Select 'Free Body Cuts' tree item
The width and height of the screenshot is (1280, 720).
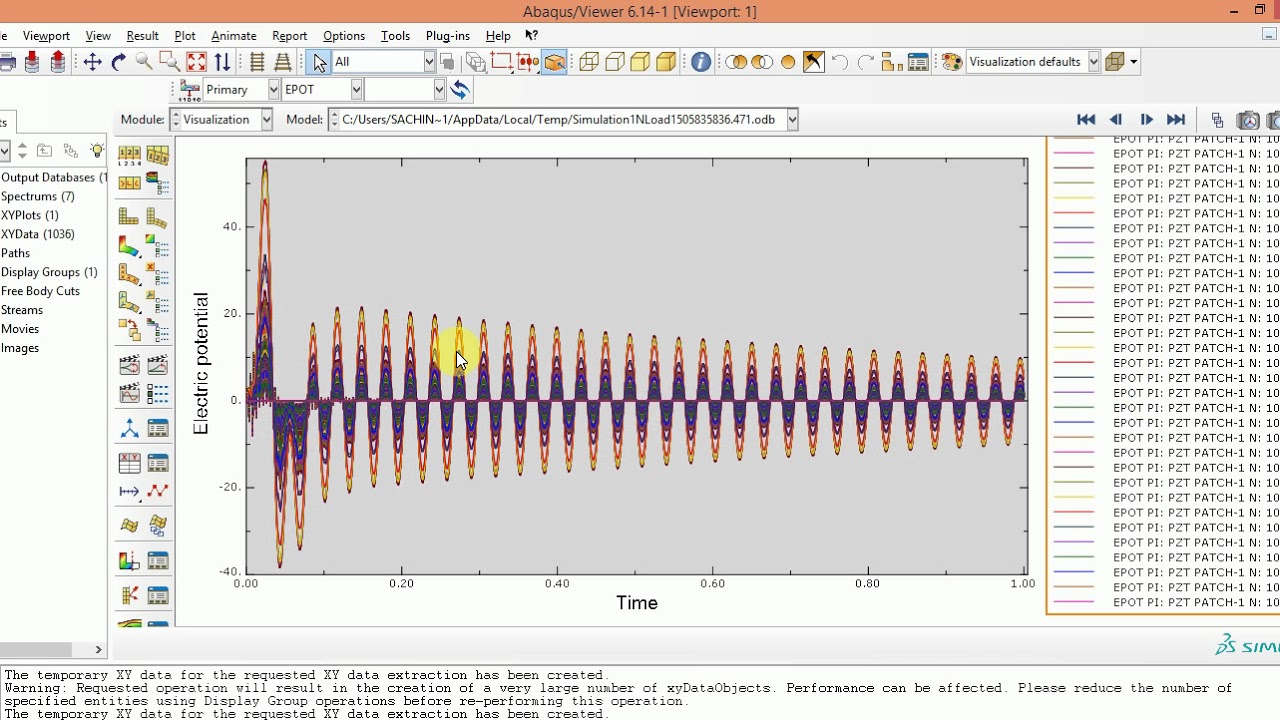[x=40, y=291]
